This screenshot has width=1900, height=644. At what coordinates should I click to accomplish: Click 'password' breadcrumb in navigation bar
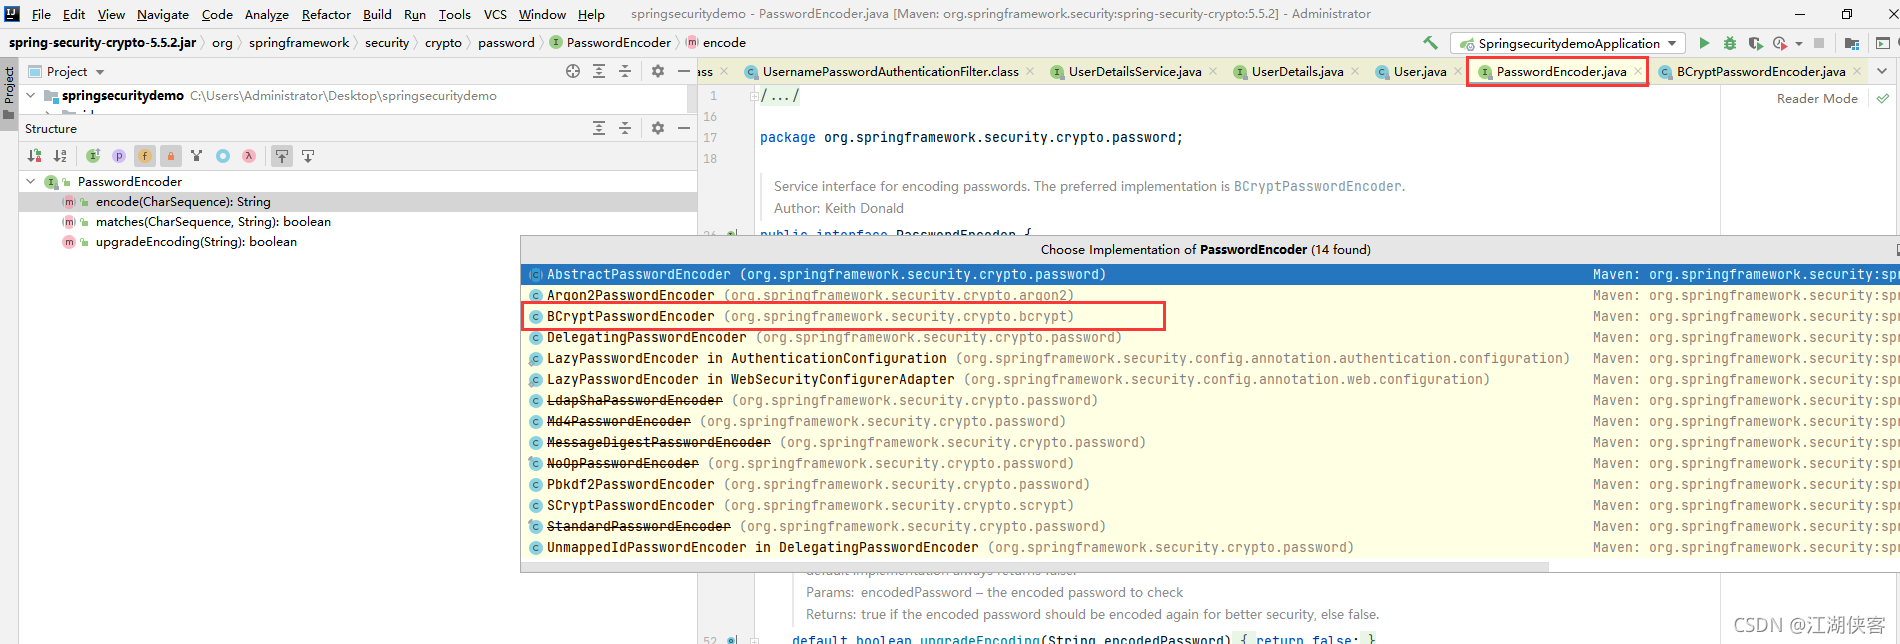[506, 43]
